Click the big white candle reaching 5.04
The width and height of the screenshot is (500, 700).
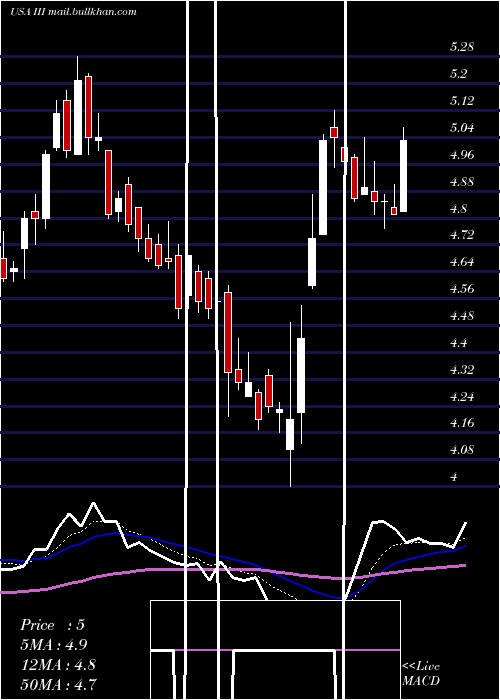(323, 188)
